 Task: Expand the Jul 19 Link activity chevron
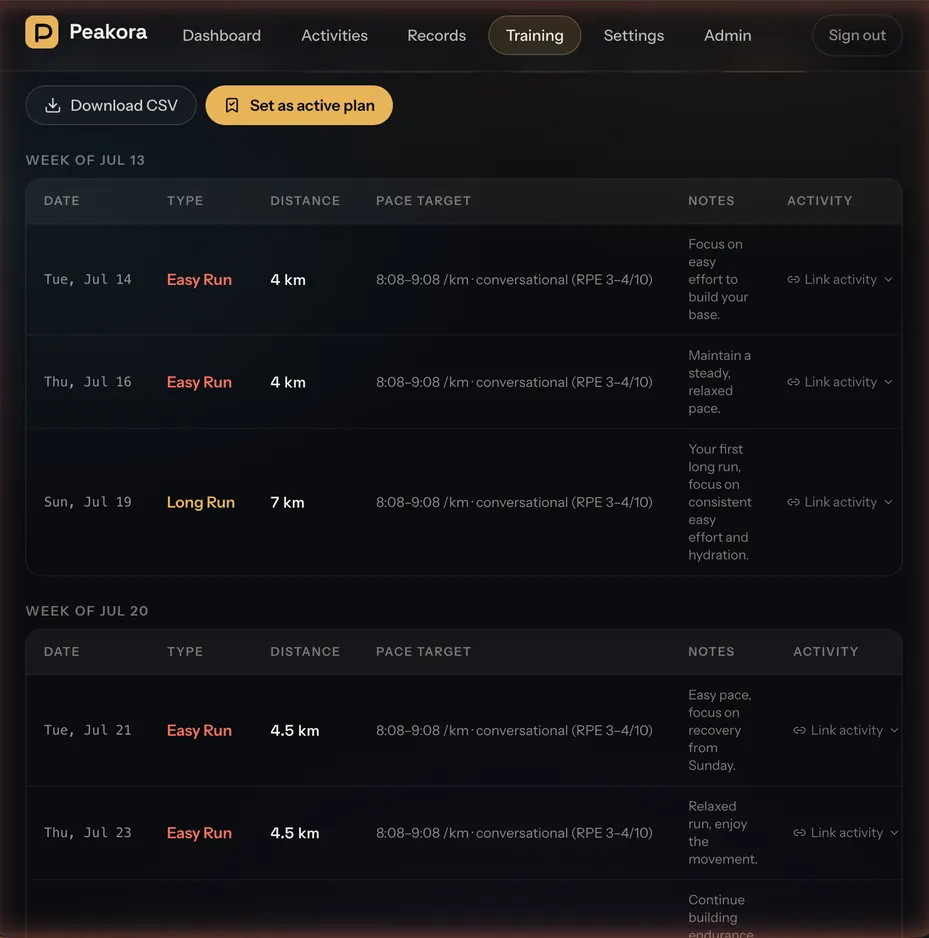888,502
